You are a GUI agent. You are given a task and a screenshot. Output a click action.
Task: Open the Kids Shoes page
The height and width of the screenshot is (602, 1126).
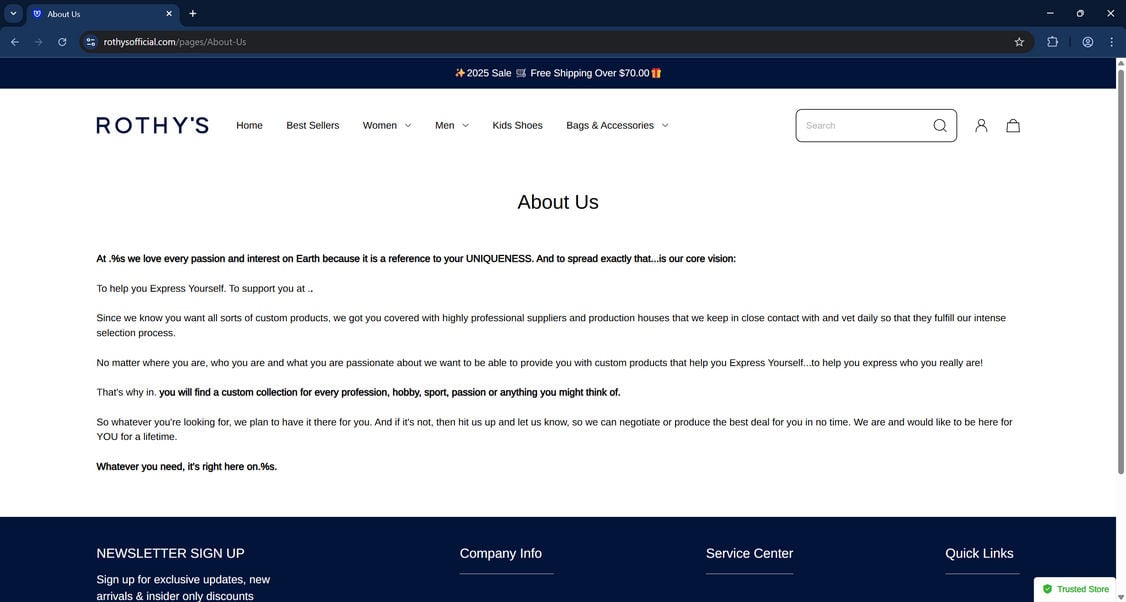tap(517, 124)
